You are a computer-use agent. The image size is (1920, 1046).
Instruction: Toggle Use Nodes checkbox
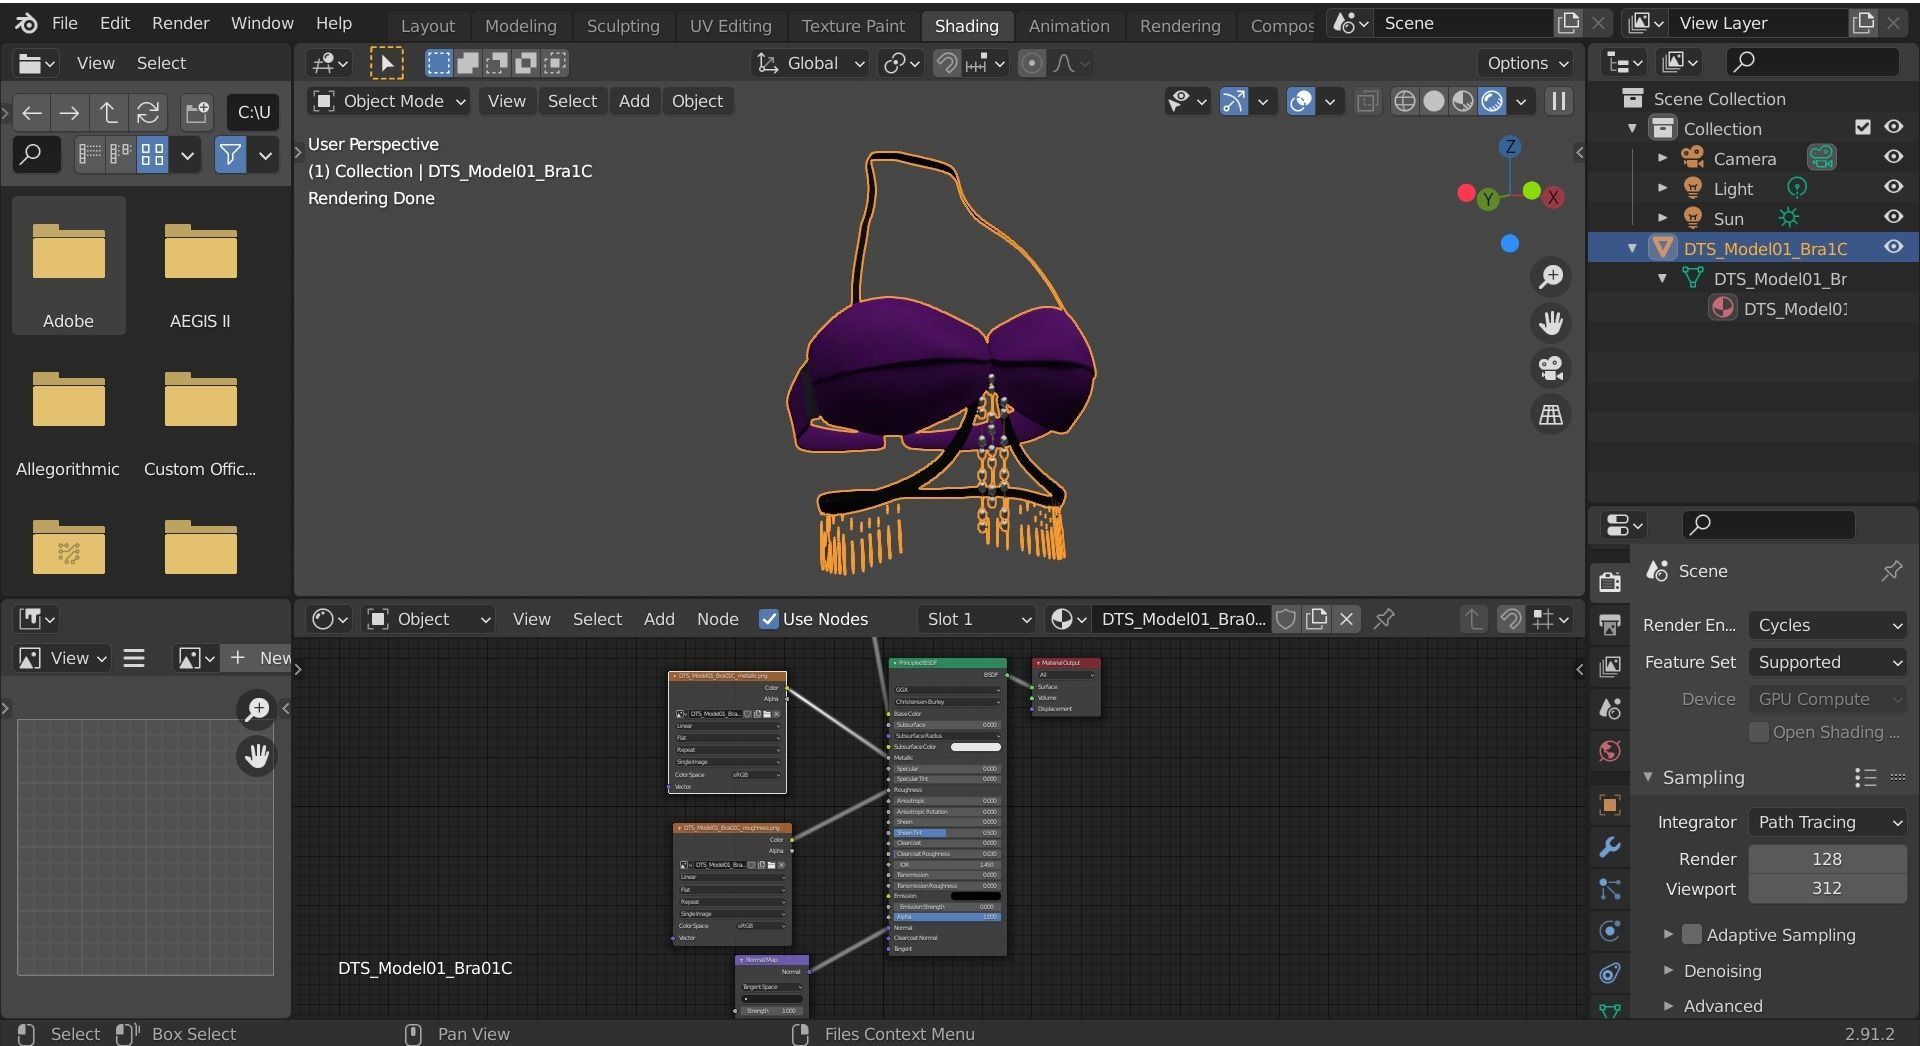(x=768, y=619)
